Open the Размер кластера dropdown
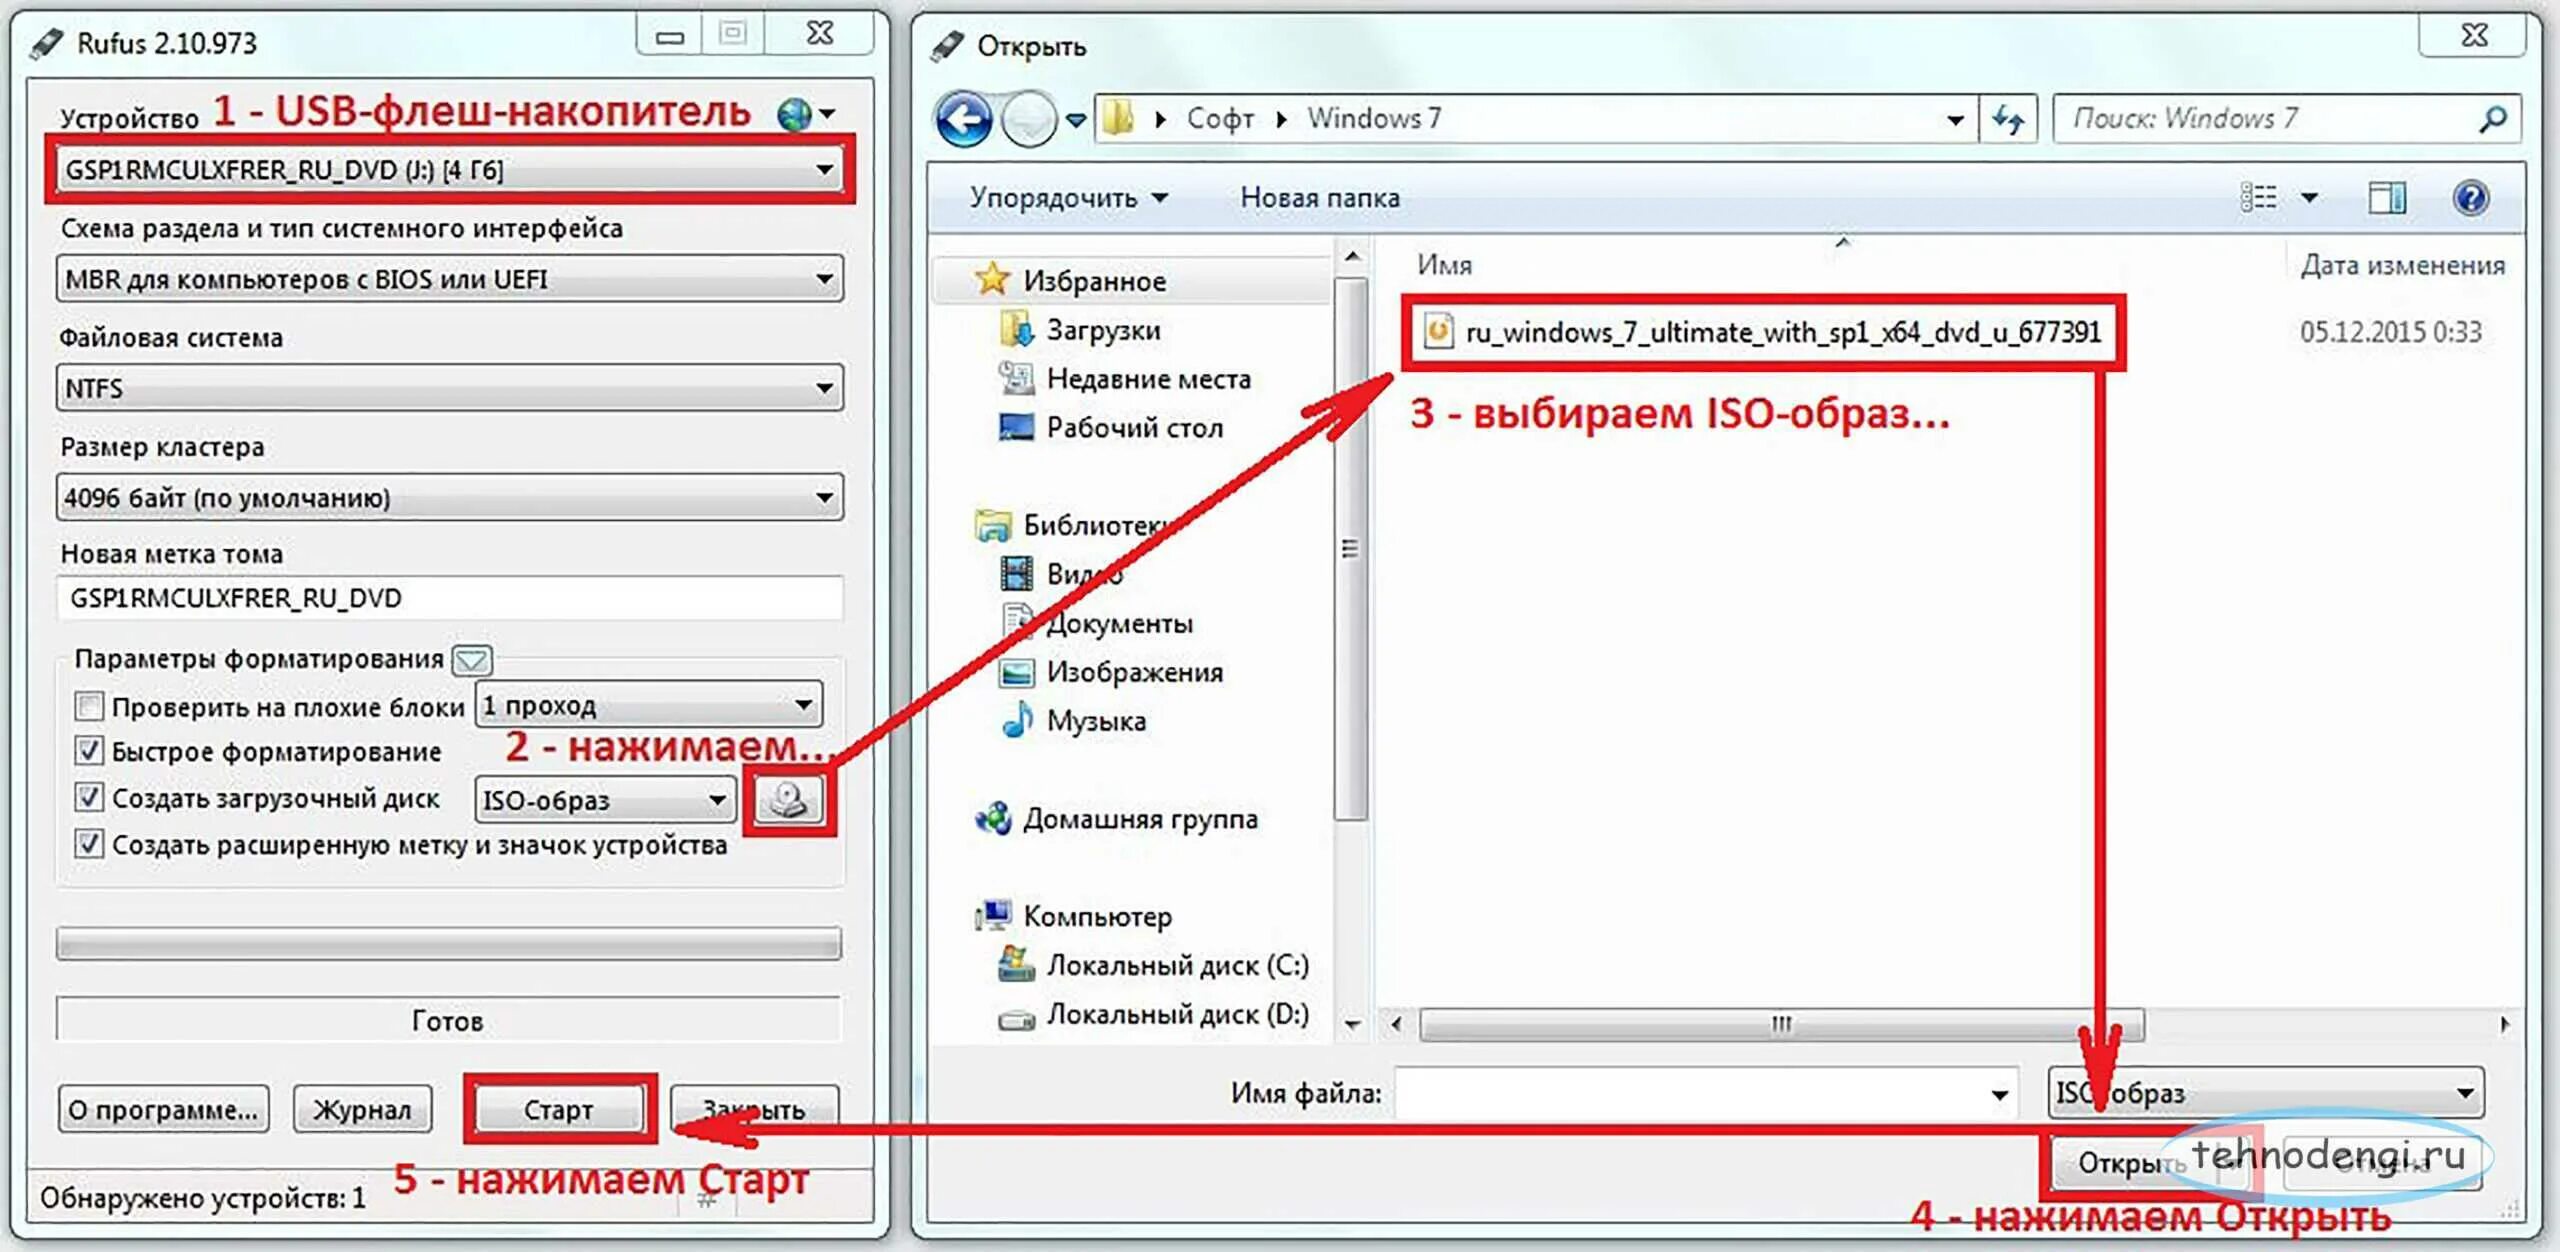 click(x=449, y=497)
